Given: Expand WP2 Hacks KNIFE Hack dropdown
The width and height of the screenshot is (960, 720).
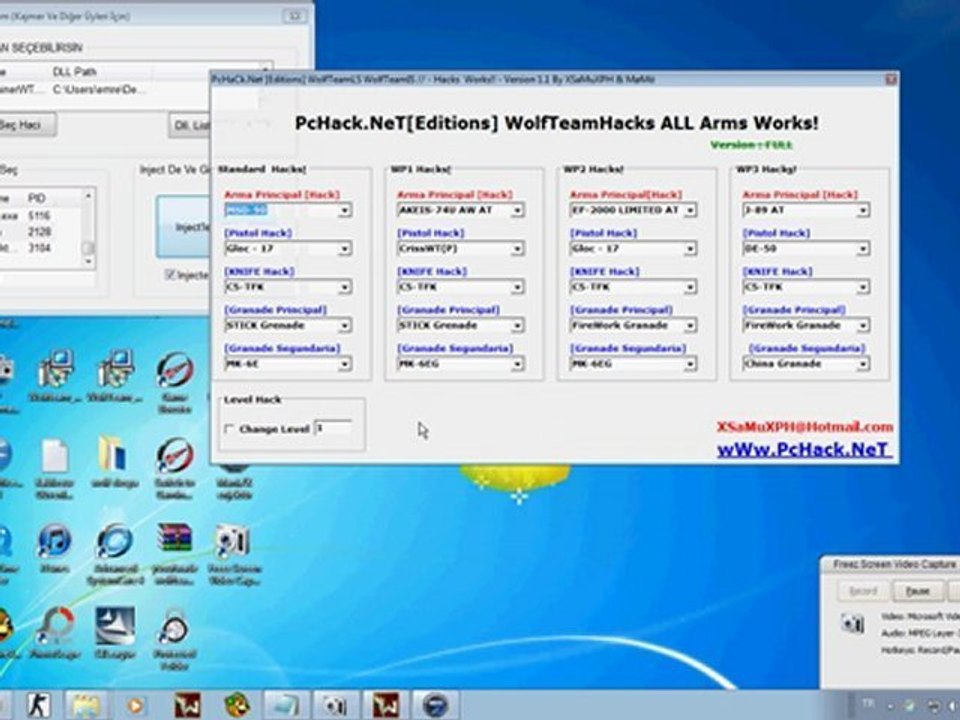Looking at the screenshot, I should [x=690, y=287].
